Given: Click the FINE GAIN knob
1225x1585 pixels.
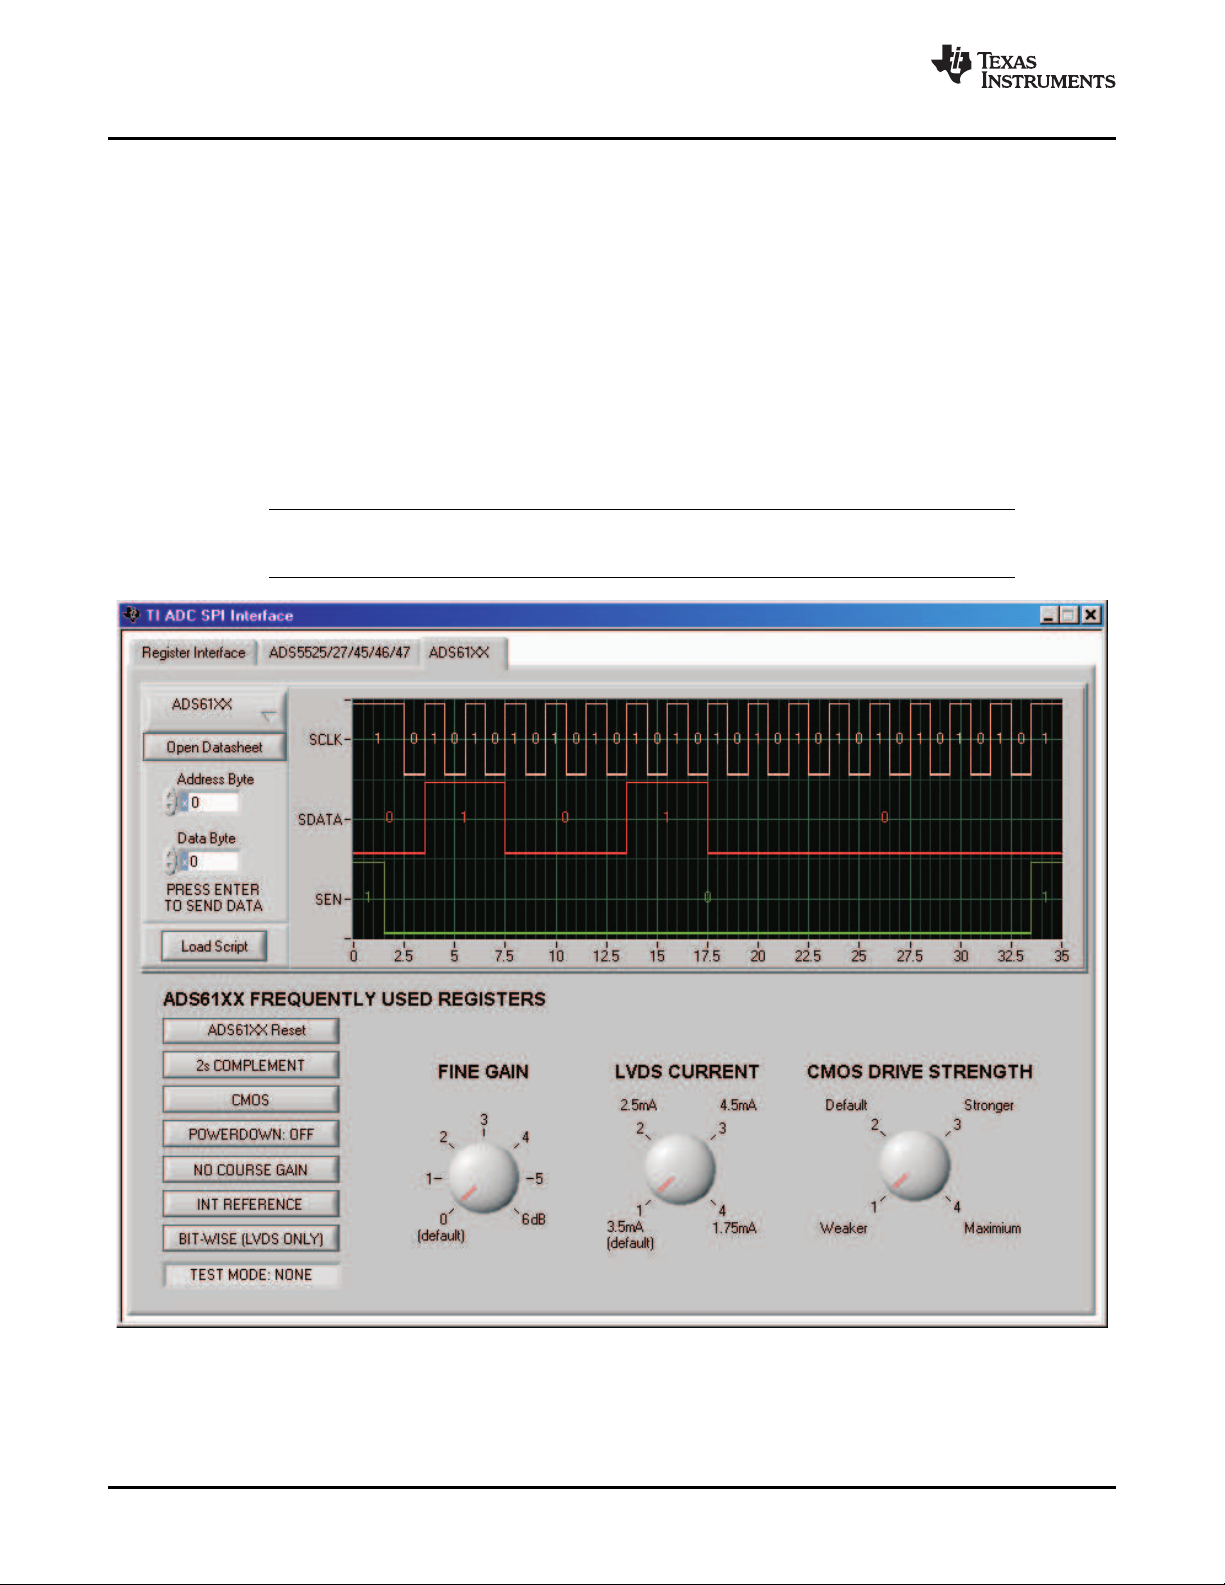Looking at the screenshot, I should [483, 1178].
